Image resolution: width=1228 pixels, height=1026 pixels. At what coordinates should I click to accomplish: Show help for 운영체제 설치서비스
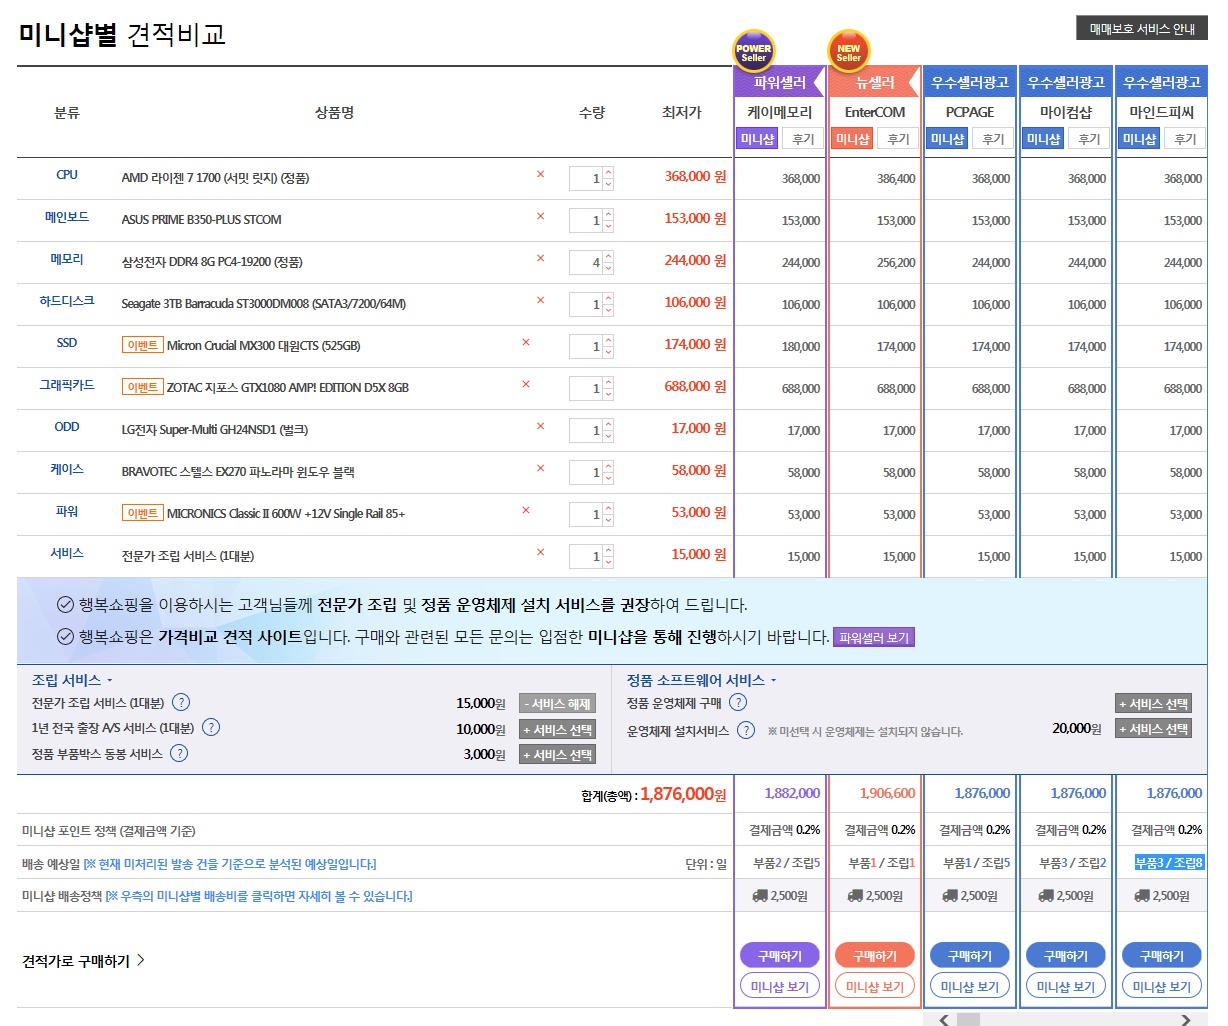point(746,730)
